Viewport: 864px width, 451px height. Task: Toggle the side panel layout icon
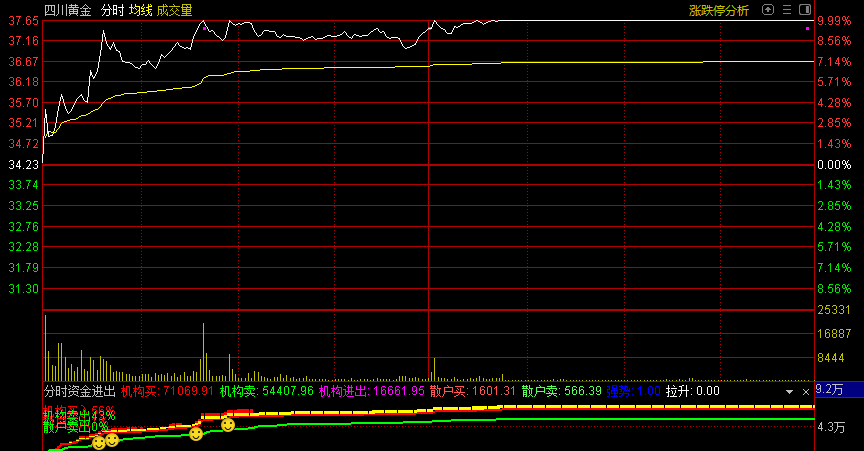807,10
